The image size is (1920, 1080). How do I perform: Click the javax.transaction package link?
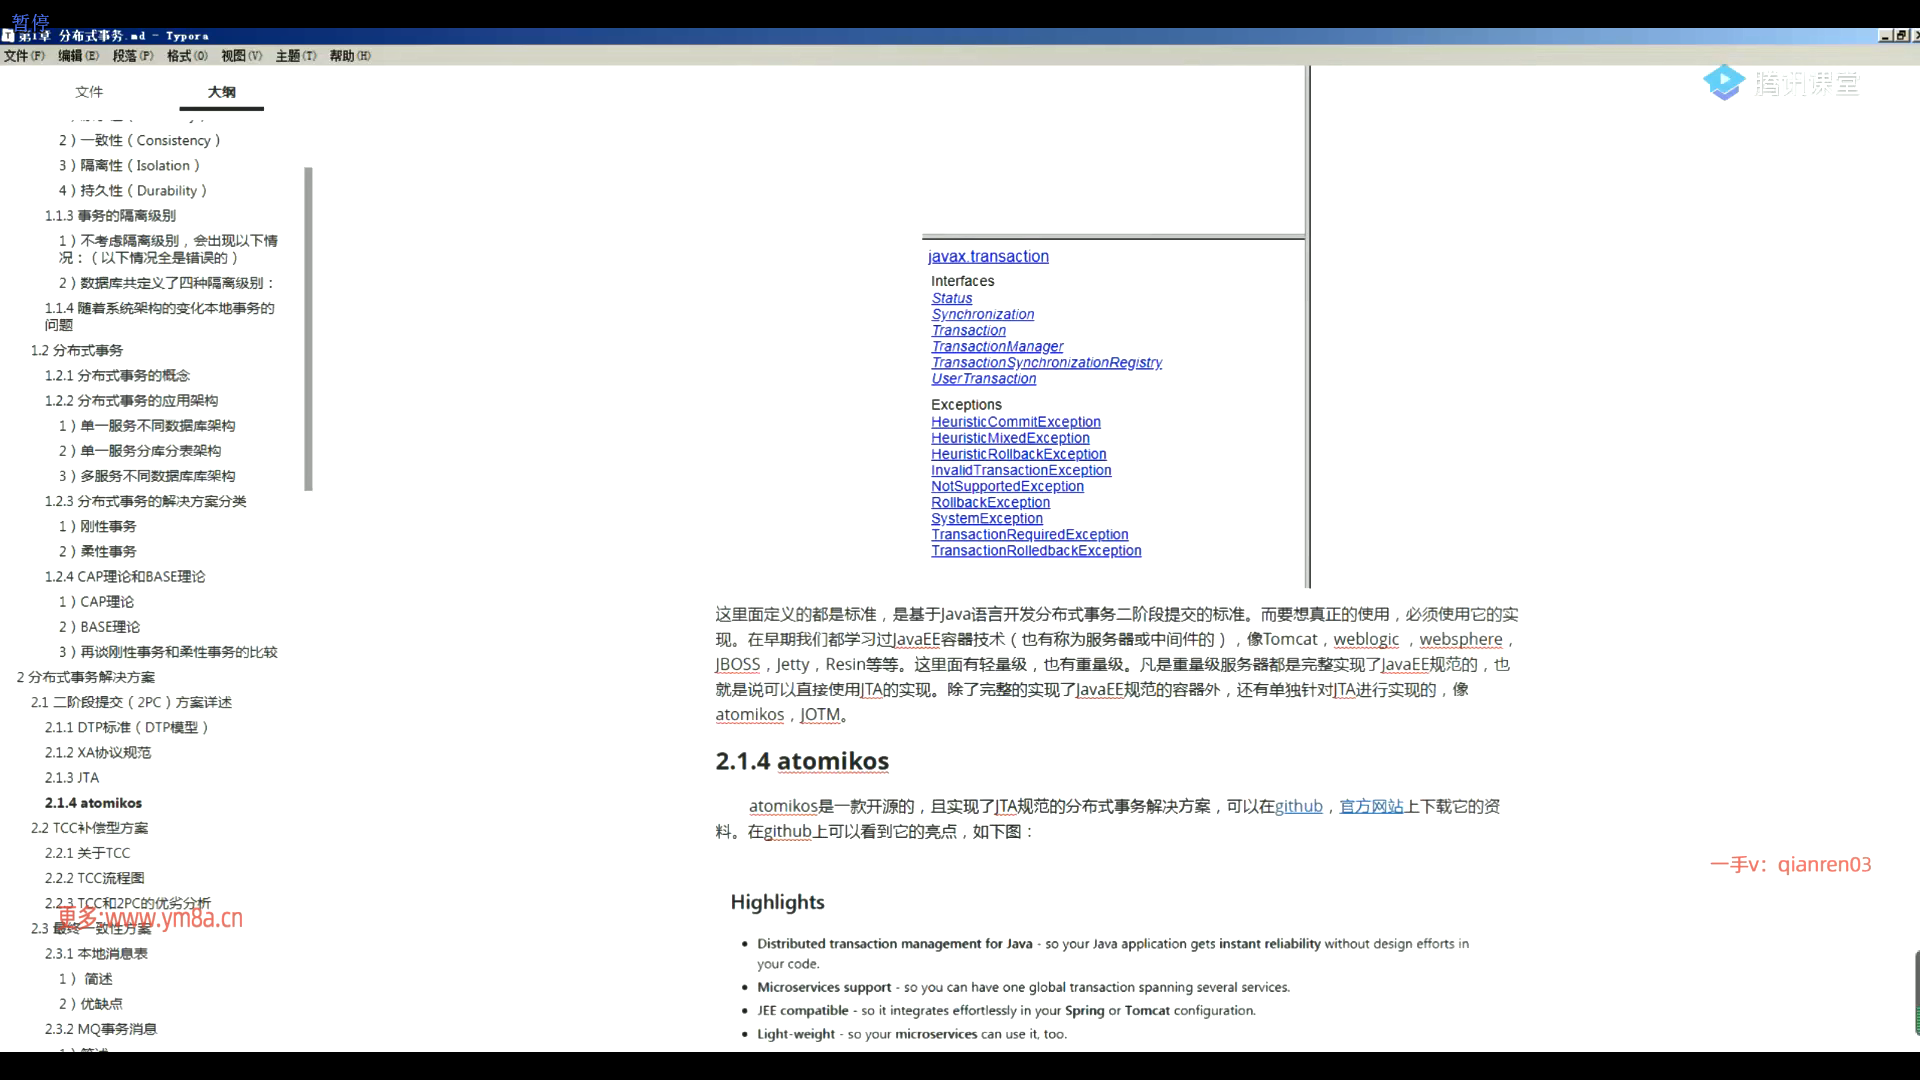988,257
